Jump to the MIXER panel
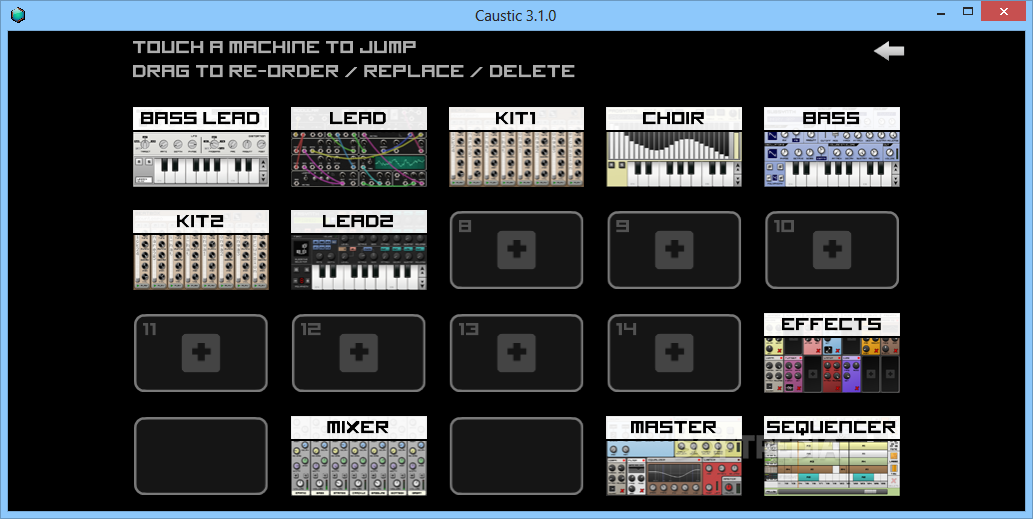Screen dimensions: 1033x519 [359, 456]
